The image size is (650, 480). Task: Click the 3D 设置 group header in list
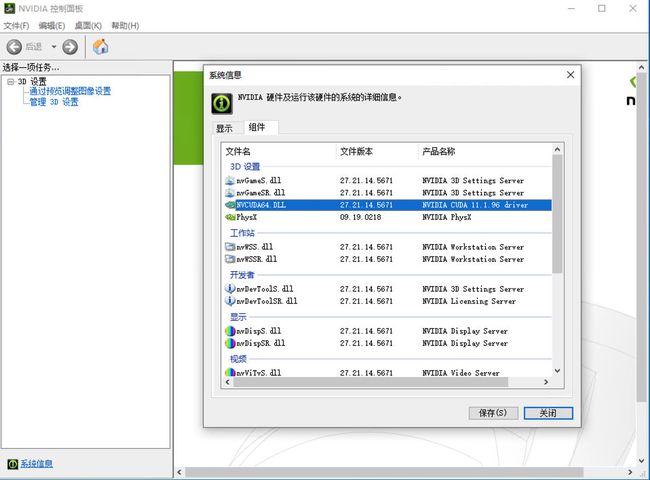(x=245, y=167)
